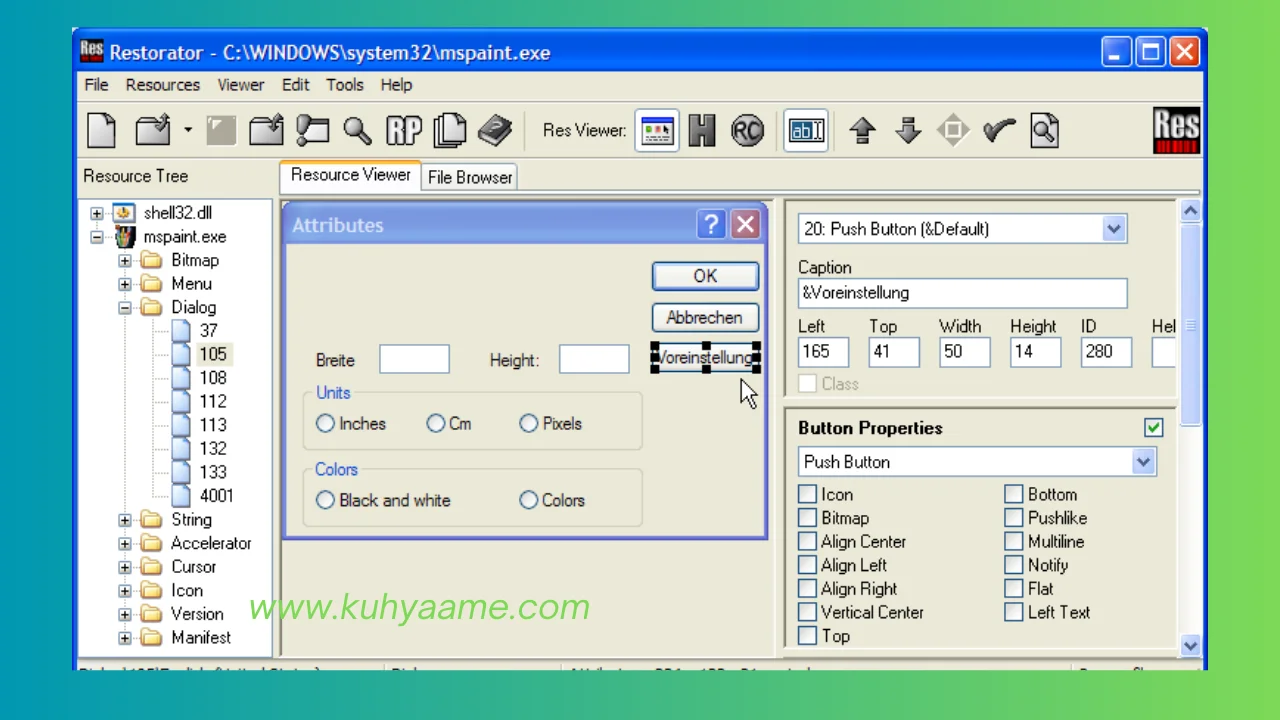This screenshot has width=1280, height=720.
Task: Open the Help menu
Action: 396,85
